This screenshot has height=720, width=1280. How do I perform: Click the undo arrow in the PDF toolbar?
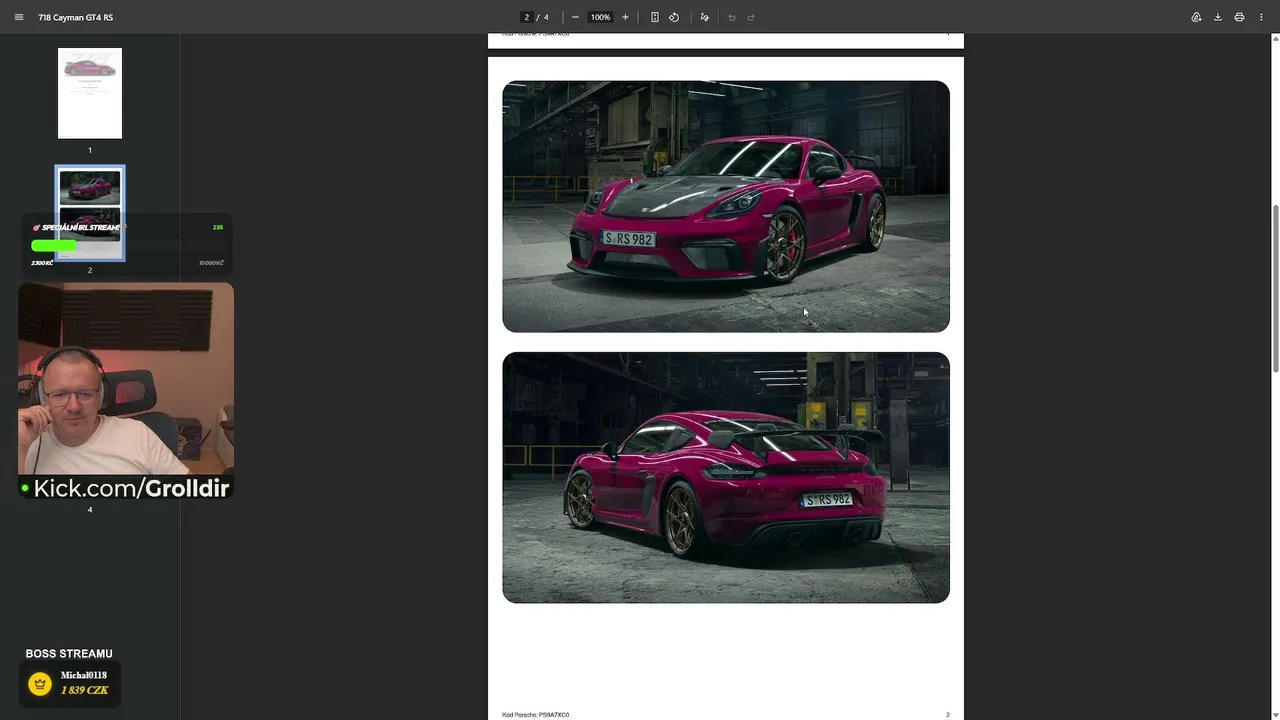pyautogui.click(x=732, y=17)
